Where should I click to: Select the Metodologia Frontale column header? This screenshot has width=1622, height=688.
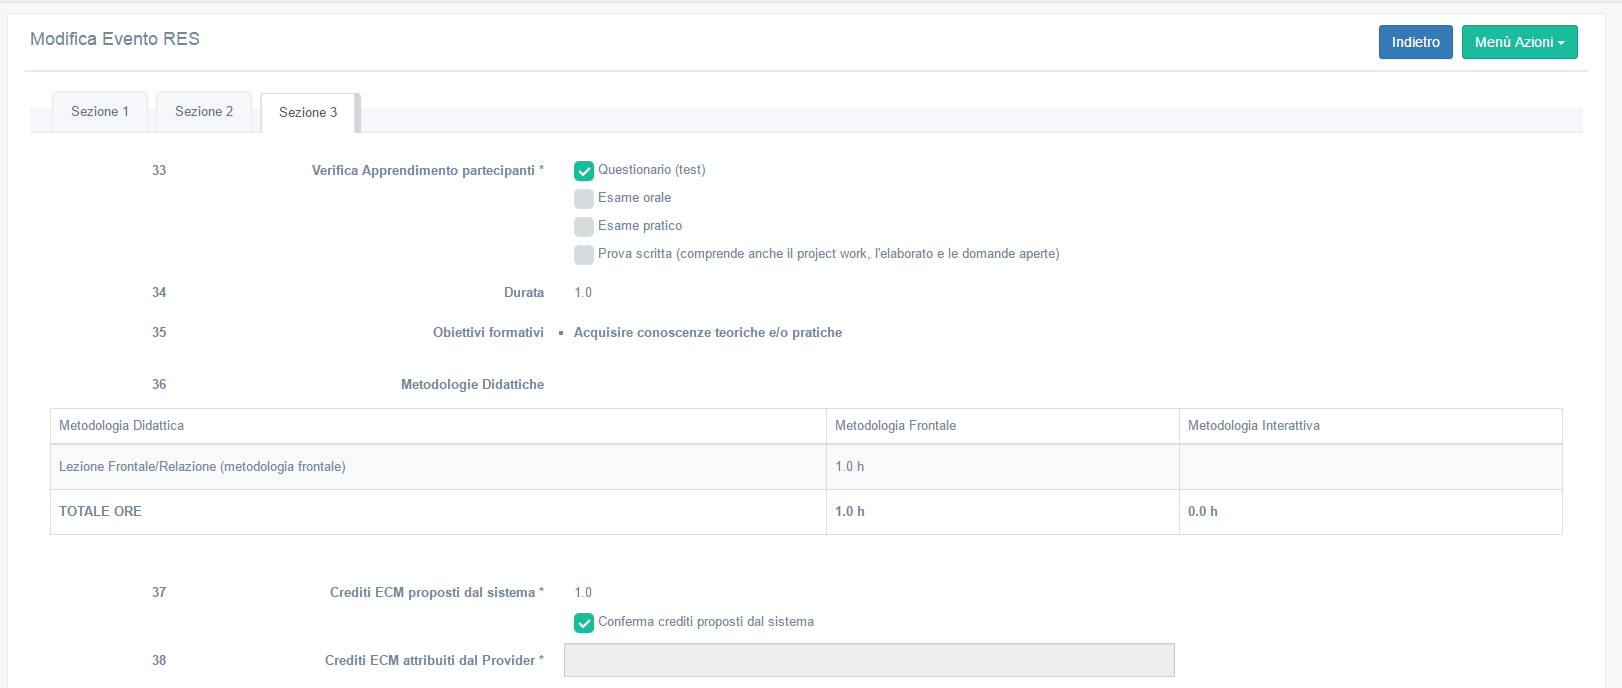click(x=895, y=426)
